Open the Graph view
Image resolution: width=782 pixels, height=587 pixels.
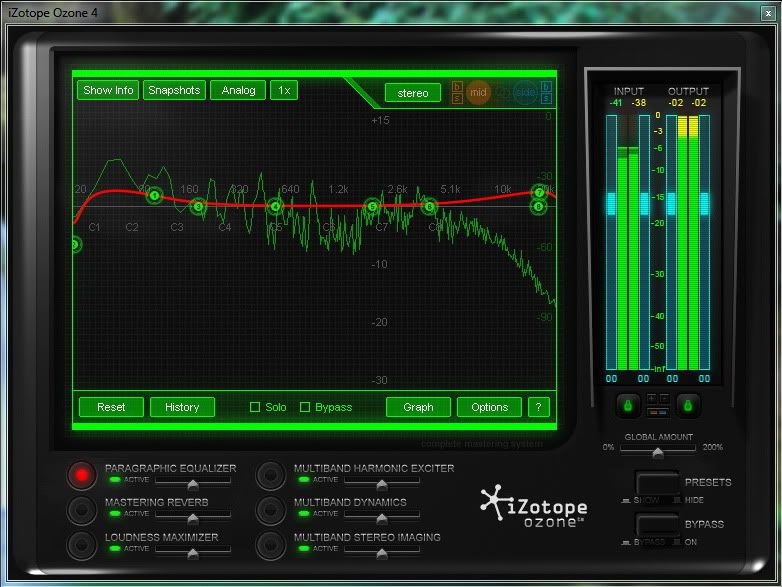[x=418, y=407]
